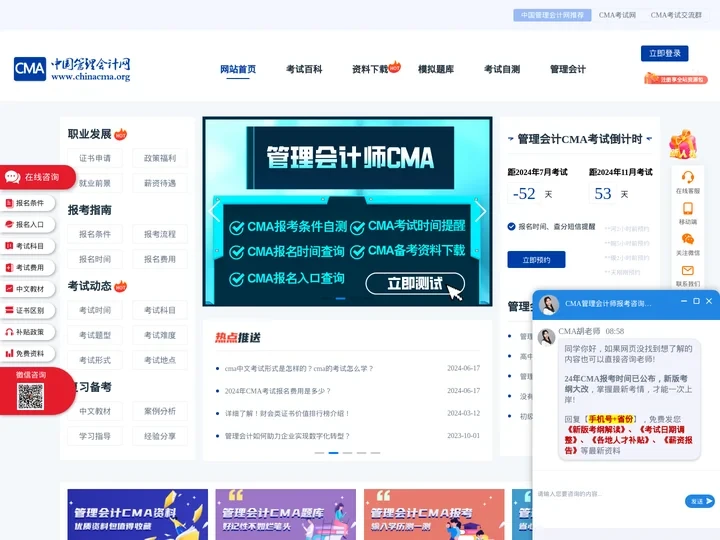Click 案例分析 in left panel

pos(160,411)
